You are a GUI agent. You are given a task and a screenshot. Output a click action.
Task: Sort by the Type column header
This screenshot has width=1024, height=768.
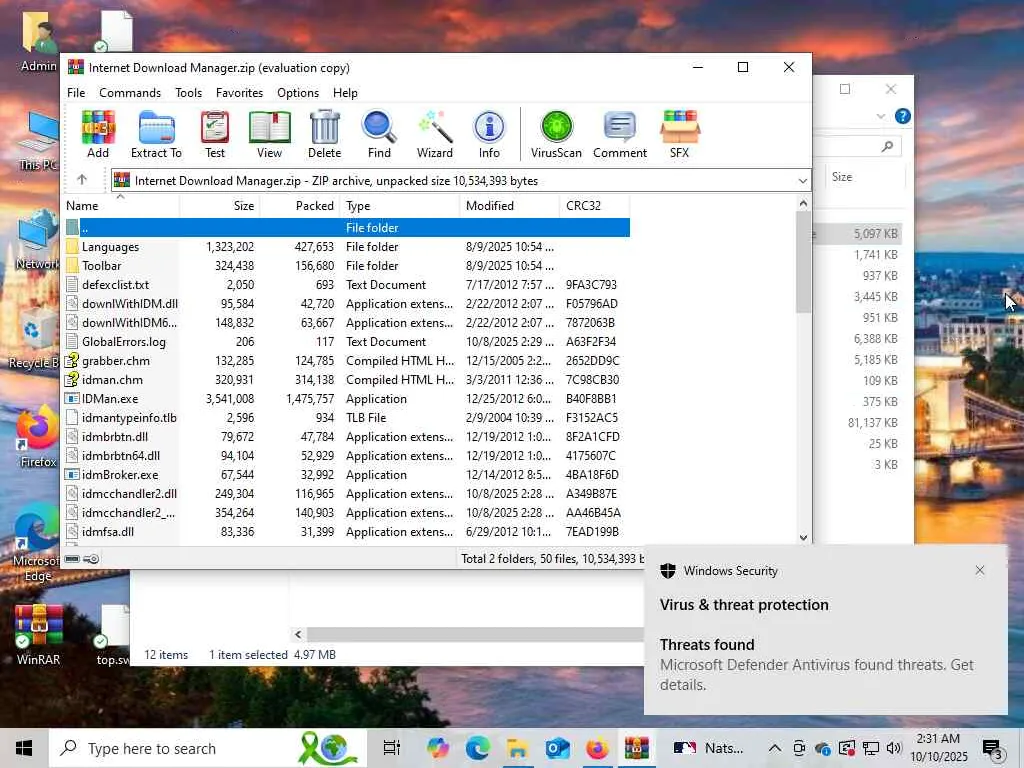(400, 206)
